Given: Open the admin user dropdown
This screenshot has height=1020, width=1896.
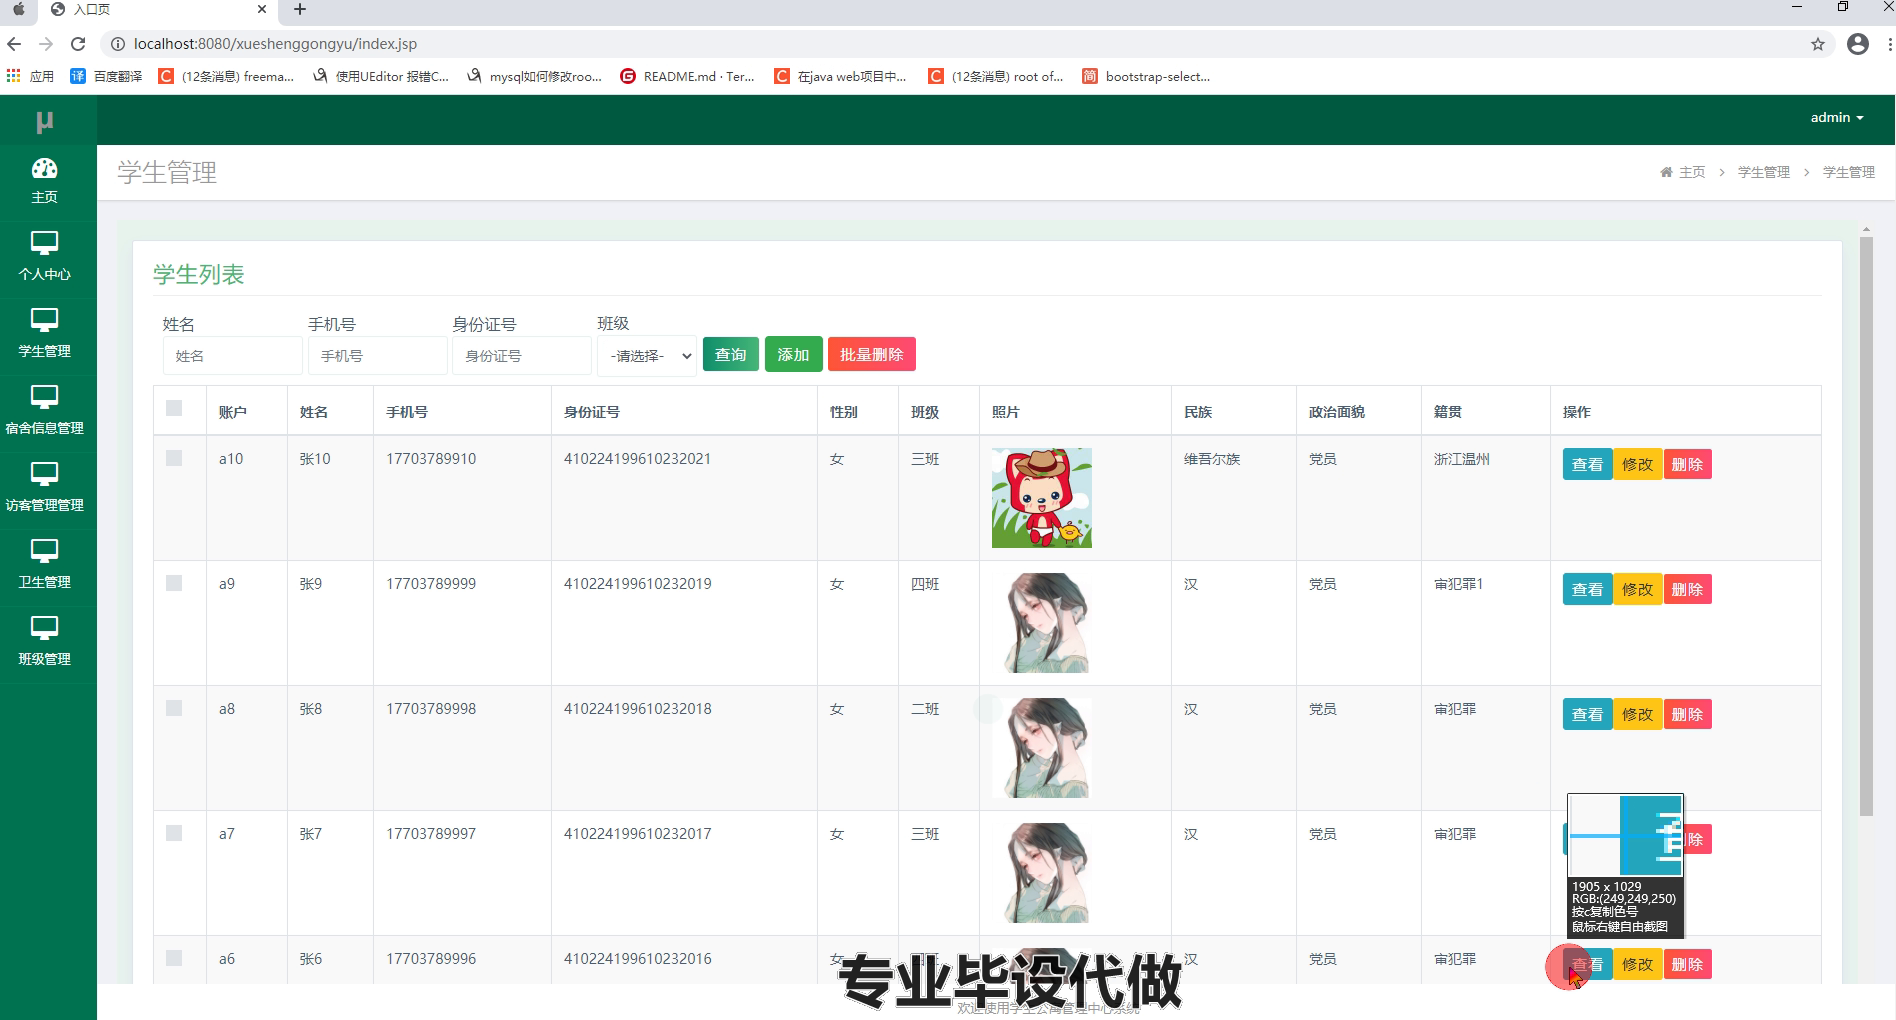Looking at the screenshot, I should tap(1837, 118).
